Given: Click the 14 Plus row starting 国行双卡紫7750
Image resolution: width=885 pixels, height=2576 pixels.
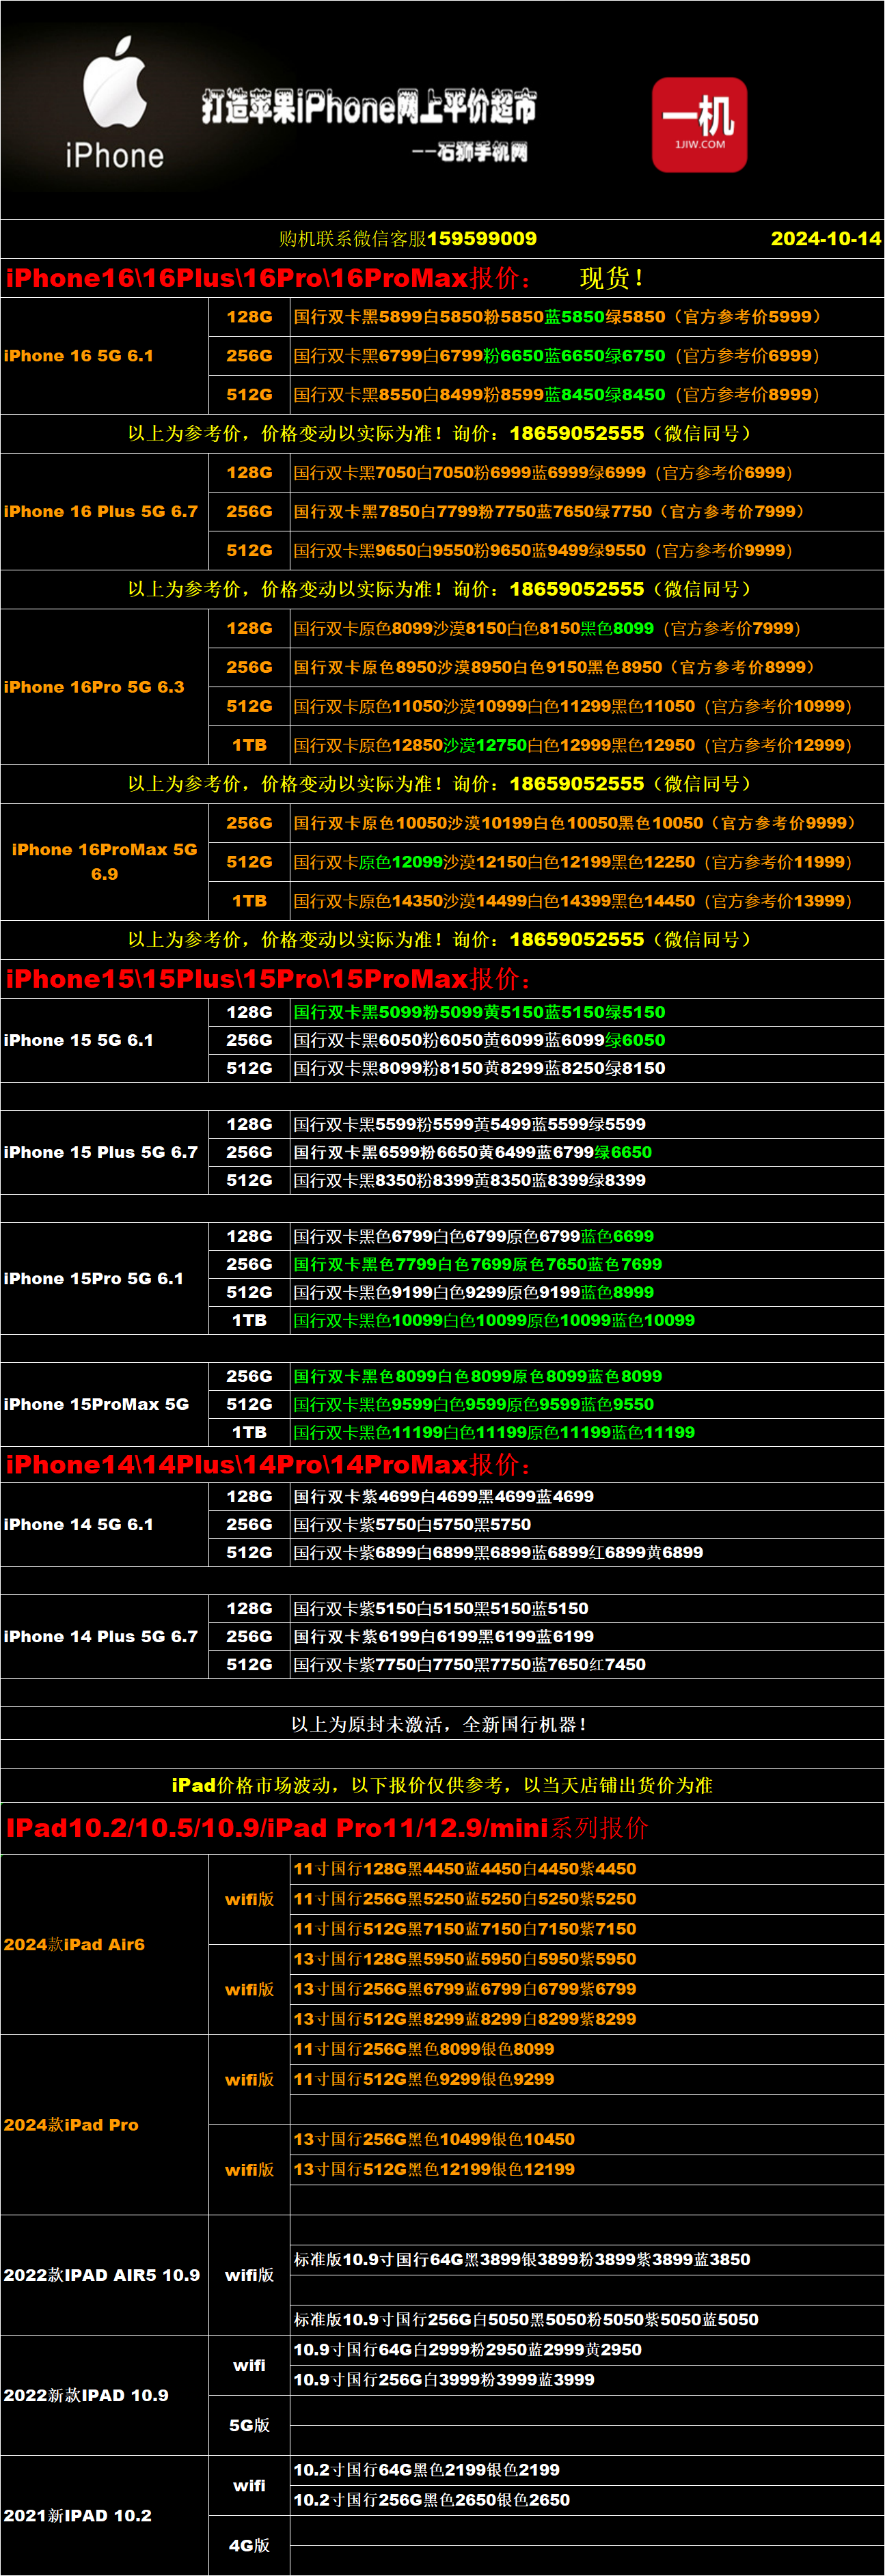Looking at the screenshot, I should click(587, 1664).
